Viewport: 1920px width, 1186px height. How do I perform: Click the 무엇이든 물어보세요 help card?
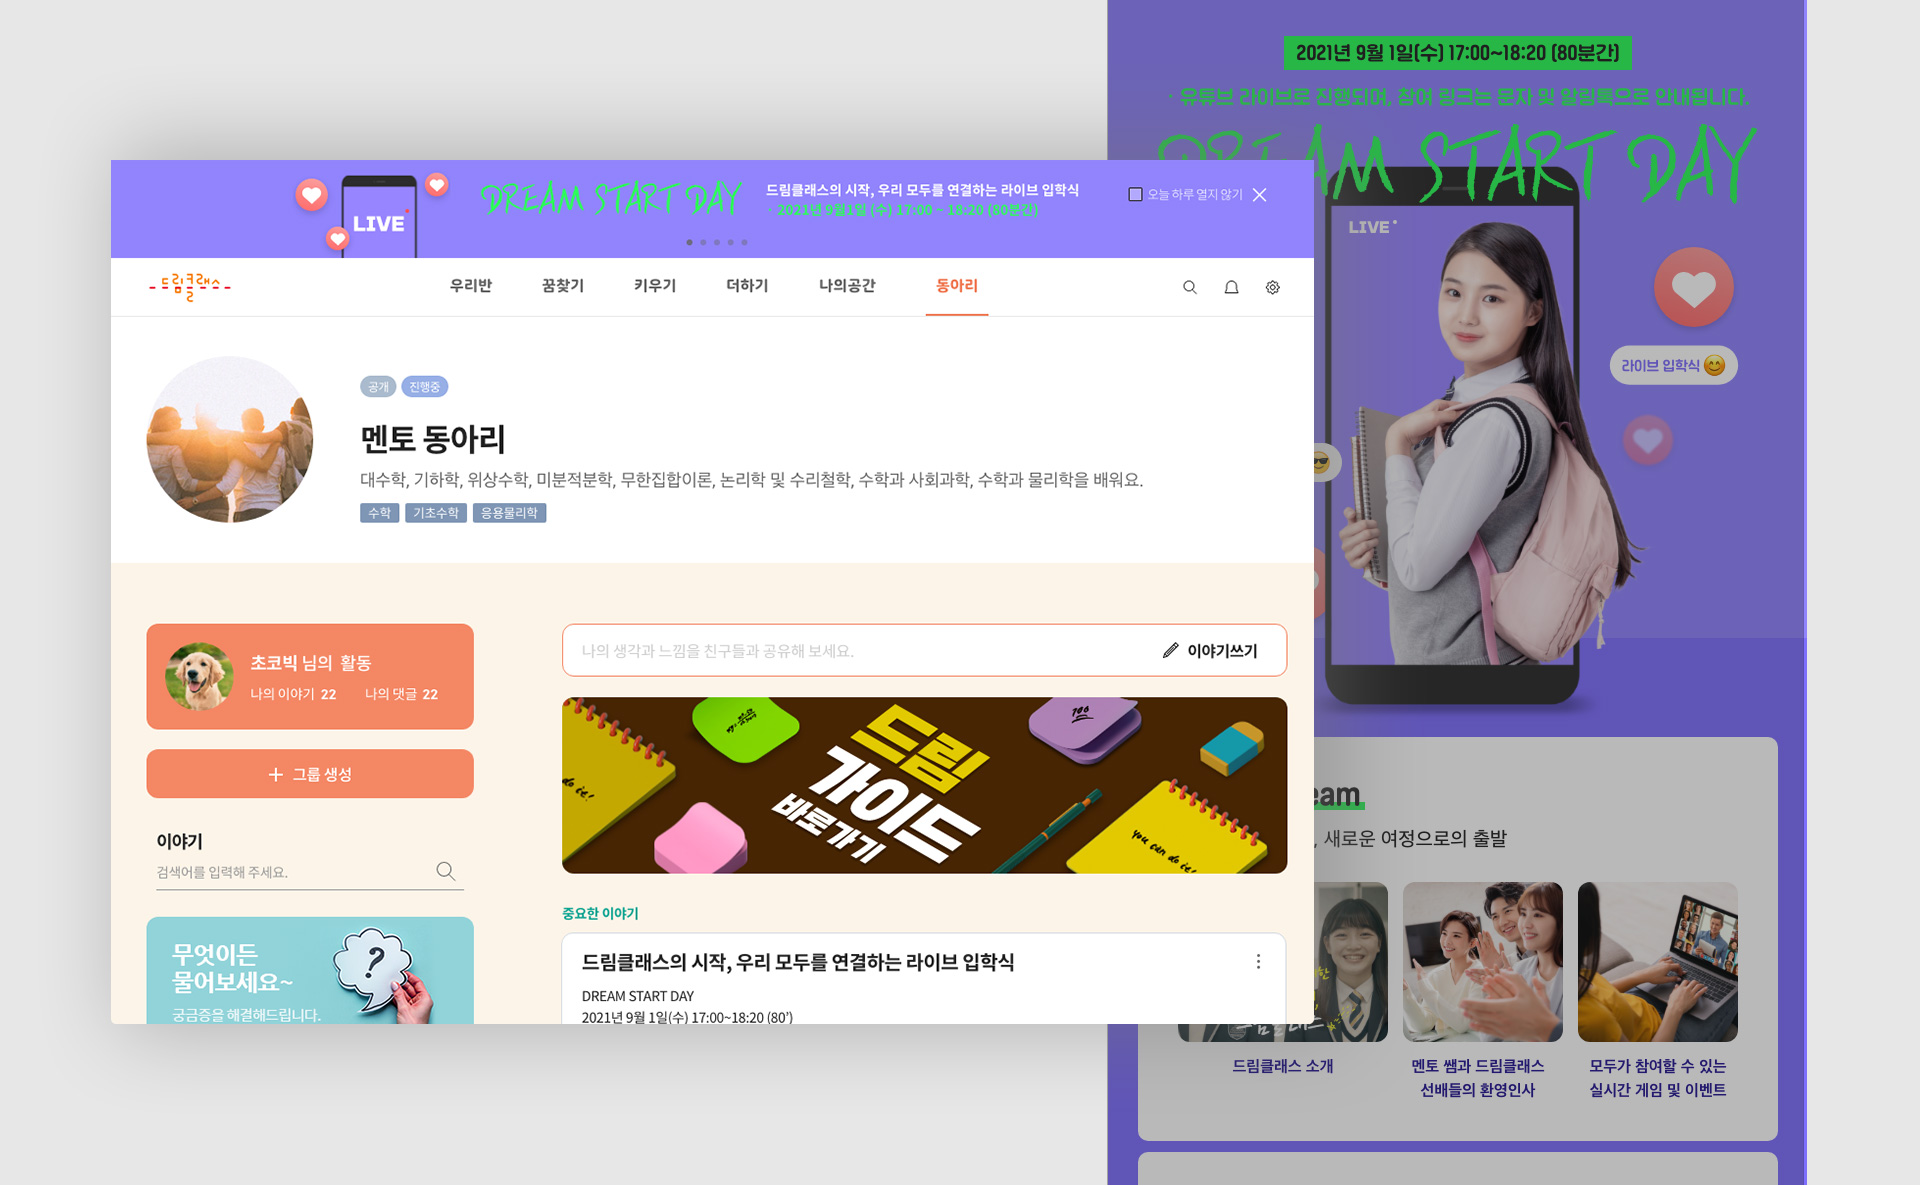click(310, 970)
